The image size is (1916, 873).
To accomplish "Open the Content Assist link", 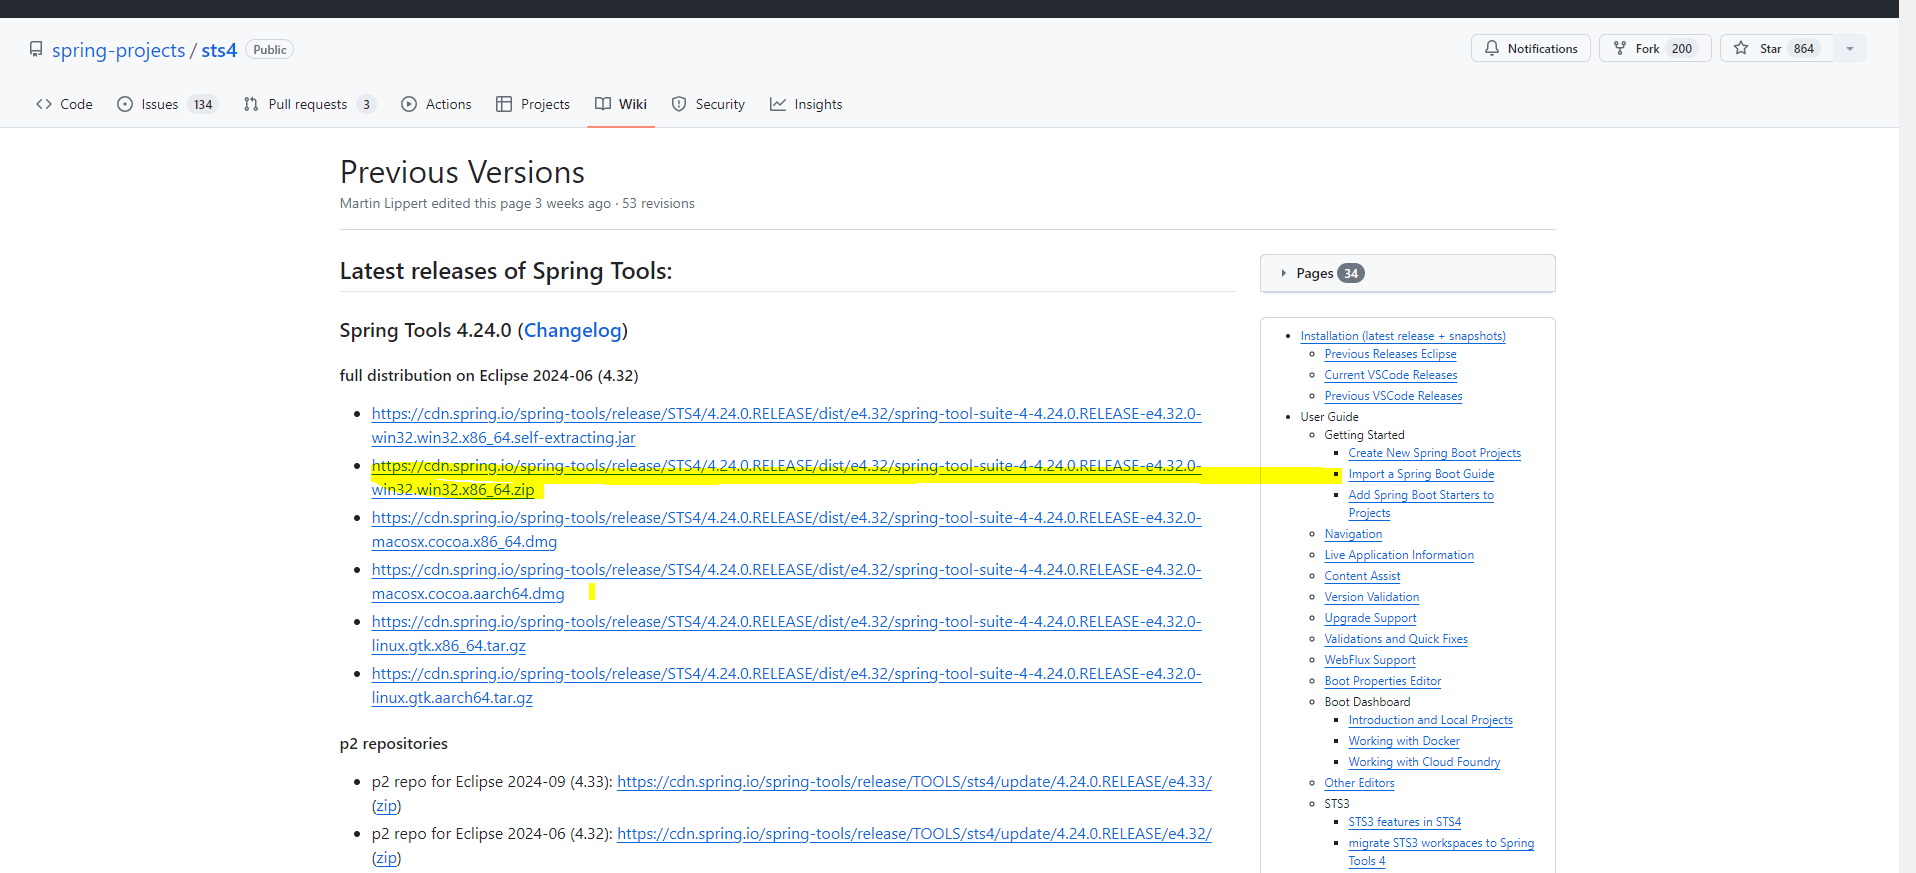I will point(1362,576).
